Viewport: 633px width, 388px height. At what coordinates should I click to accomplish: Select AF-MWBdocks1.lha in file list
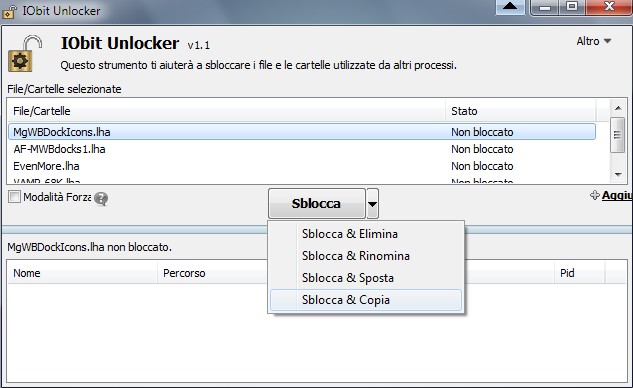[302, 149]
